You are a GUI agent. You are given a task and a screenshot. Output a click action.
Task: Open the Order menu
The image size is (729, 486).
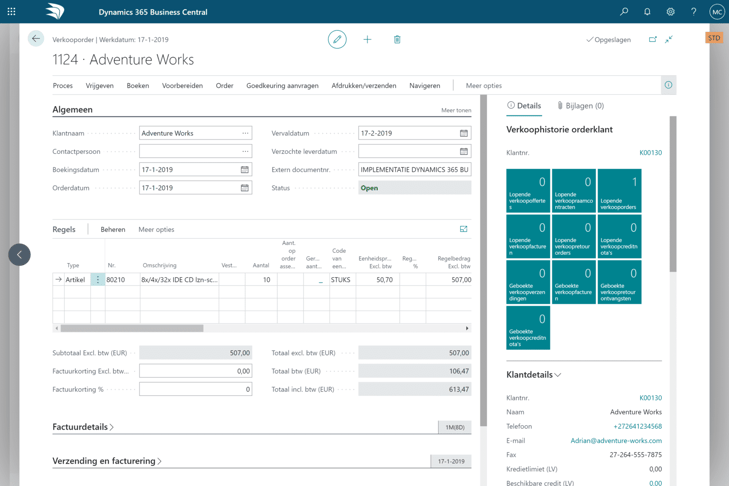(225, 86)
